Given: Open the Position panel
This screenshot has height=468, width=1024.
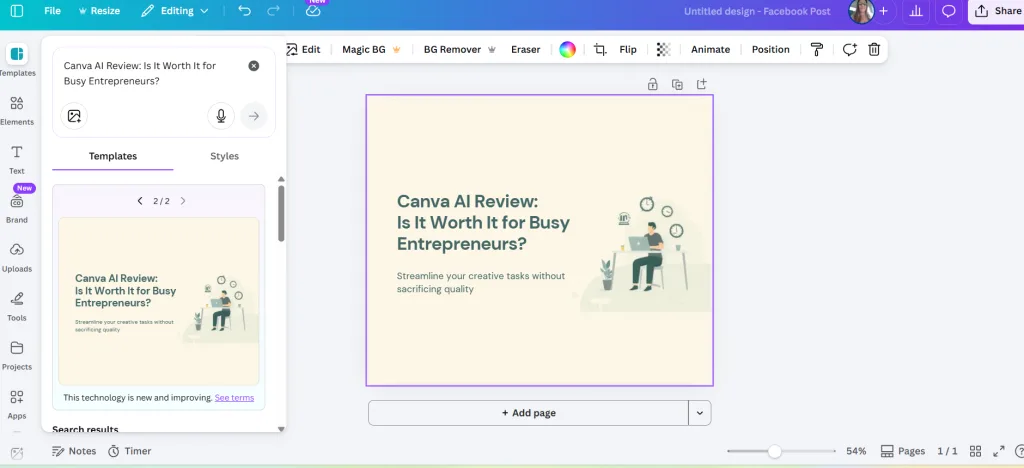Looking at the screenshot, I should click(771, 50).
